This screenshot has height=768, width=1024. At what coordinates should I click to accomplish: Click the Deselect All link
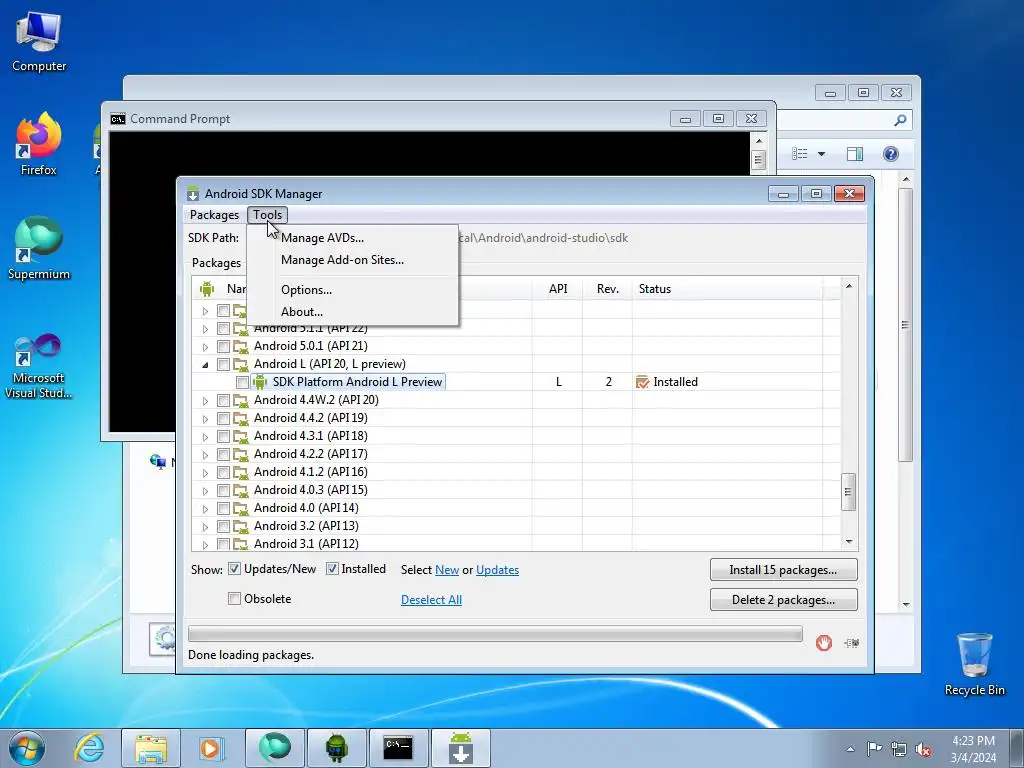(431, 600)
